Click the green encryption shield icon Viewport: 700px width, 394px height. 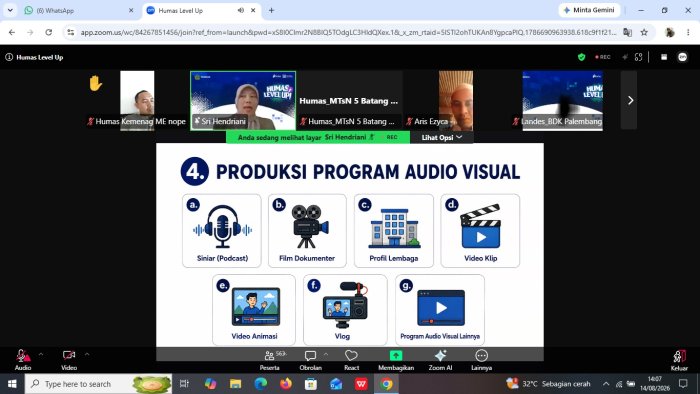click(581, 57)
